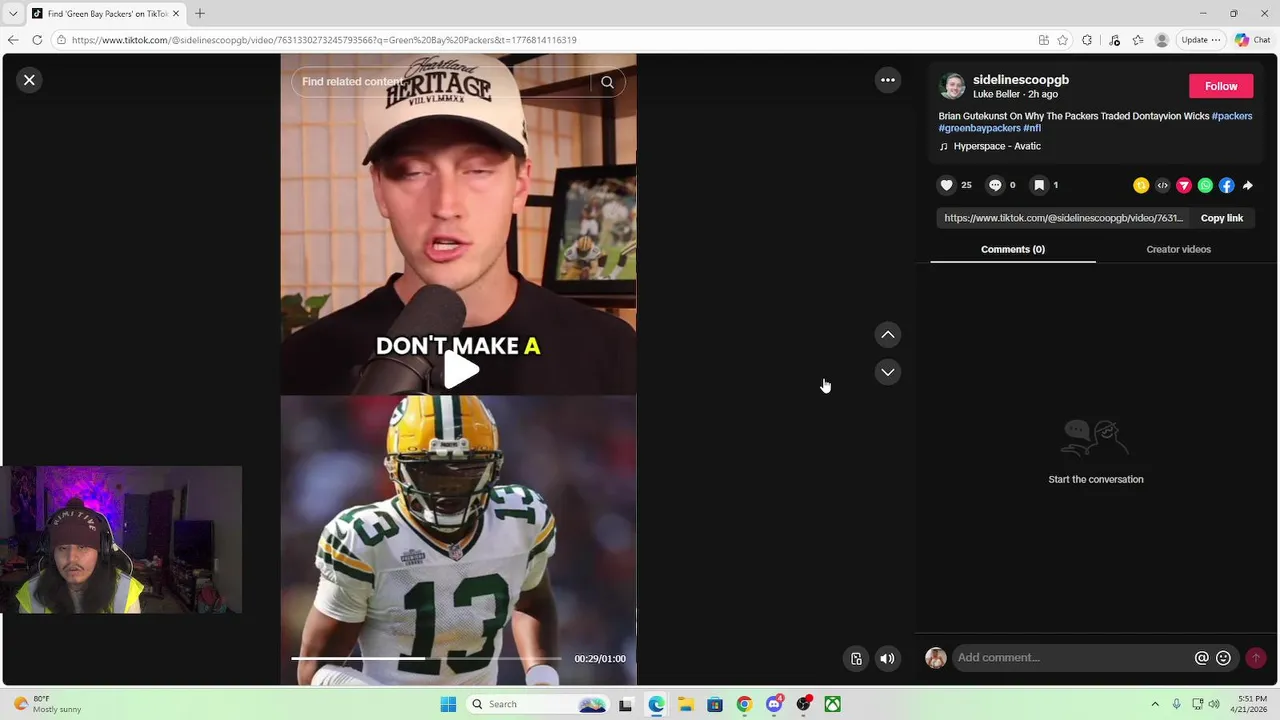Viewport: 1280px width, 720px height.
Task: Open sidelinescoopgb profile by username
Action: 1021,80
